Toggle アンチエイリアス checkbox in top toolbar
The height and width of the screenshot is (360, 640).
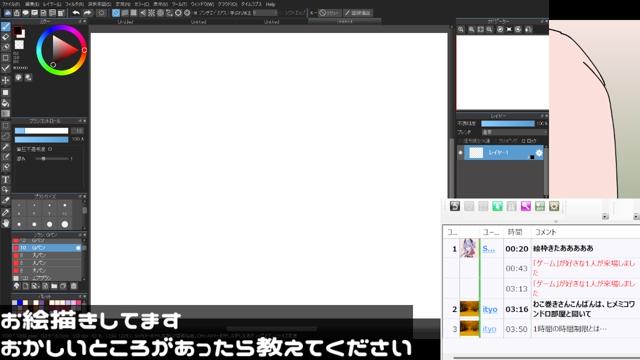click(196, 13)
